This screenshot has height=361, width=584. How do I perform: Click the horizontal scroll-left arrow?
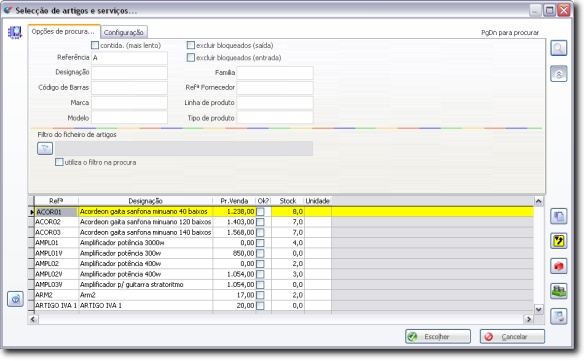pyautogui.click(x=33, y=319)
